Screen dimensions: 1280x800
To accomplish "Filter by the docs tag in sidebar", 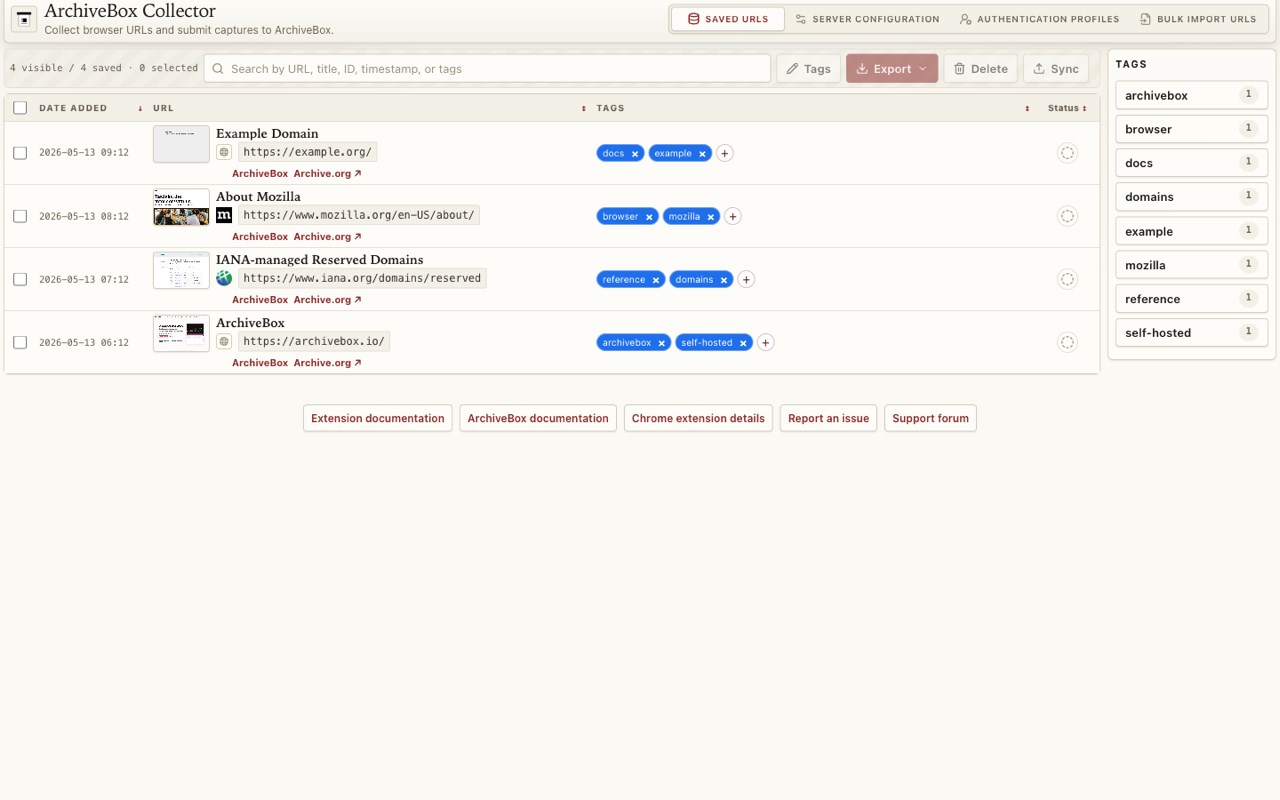I will 1192,163.
